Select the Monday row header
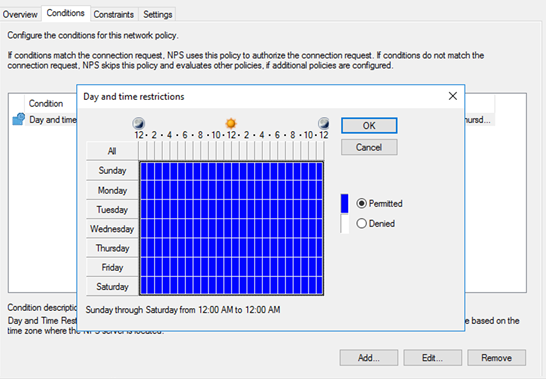 pos(112,190)
